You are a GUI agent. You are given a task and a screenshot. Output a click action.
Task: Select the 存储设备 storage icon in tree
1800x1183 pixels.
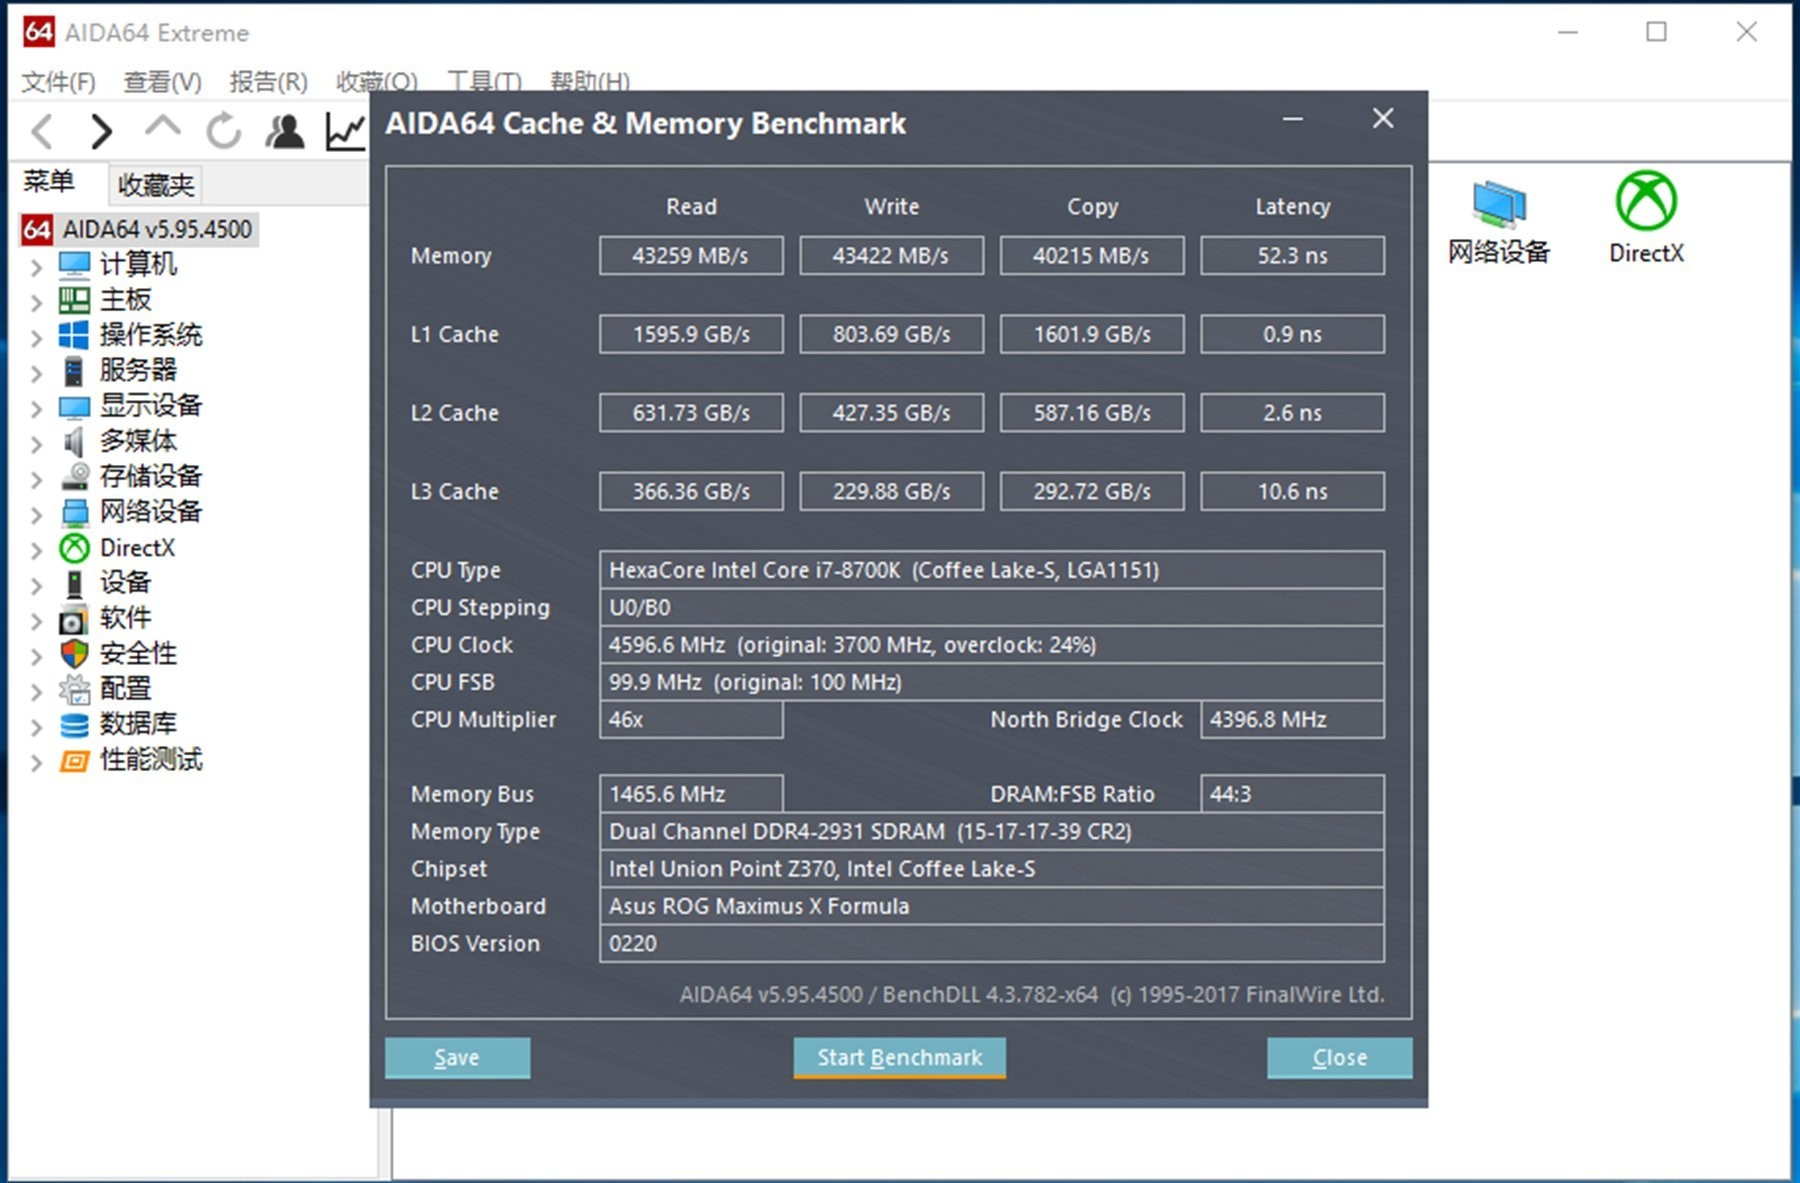pos(74,477)
